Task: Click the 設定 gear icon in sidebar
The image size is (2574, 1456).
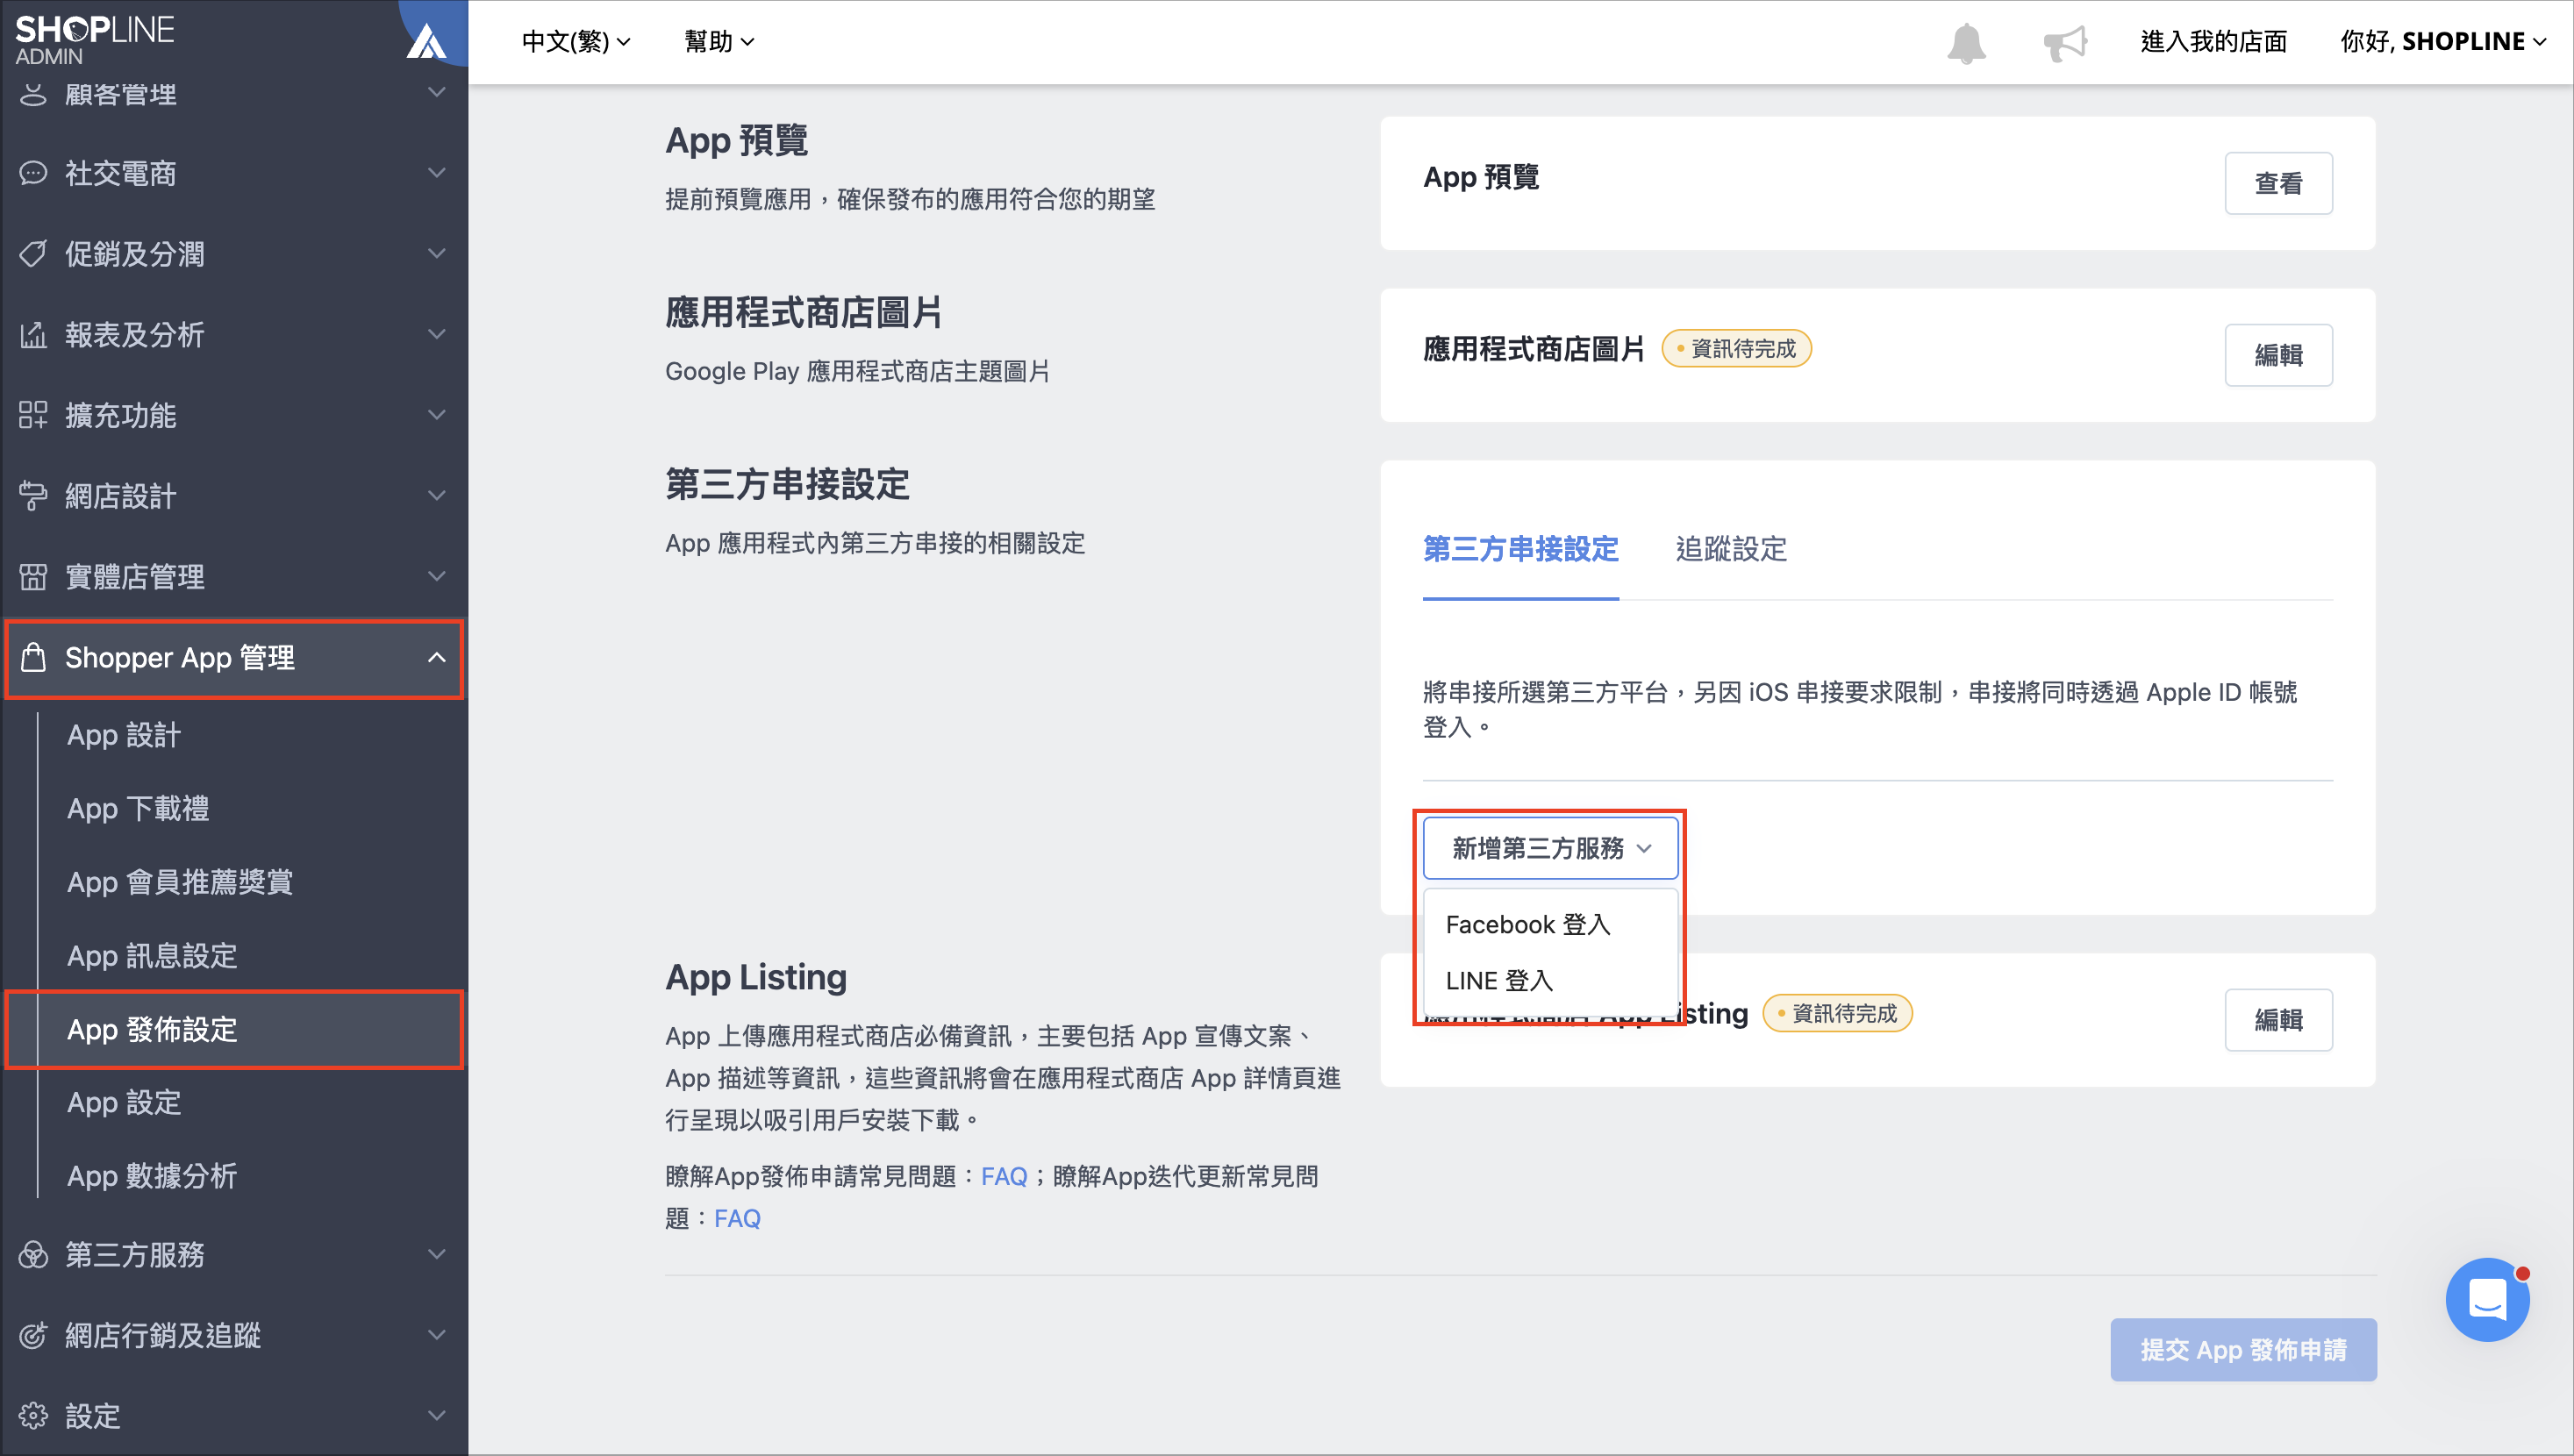Action: coord(33,1415)
